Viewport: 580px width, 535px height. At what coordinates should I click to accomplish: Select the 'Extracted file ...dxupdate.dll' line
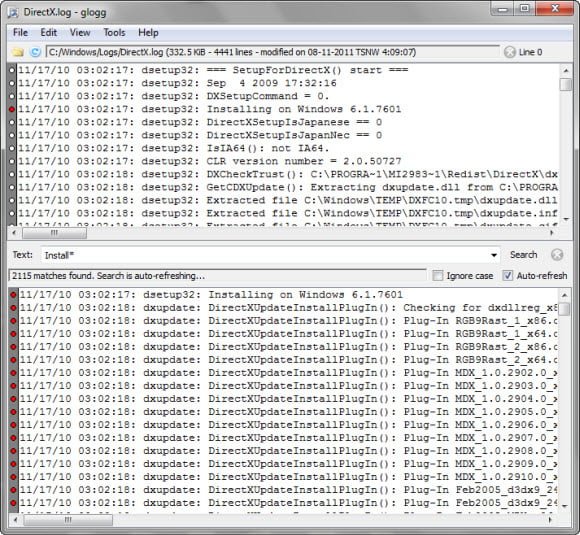coord(288,200)
